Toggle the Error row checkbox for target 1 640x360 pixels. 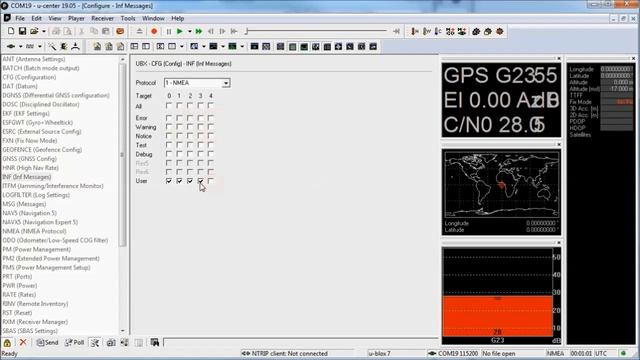[179, 118]
